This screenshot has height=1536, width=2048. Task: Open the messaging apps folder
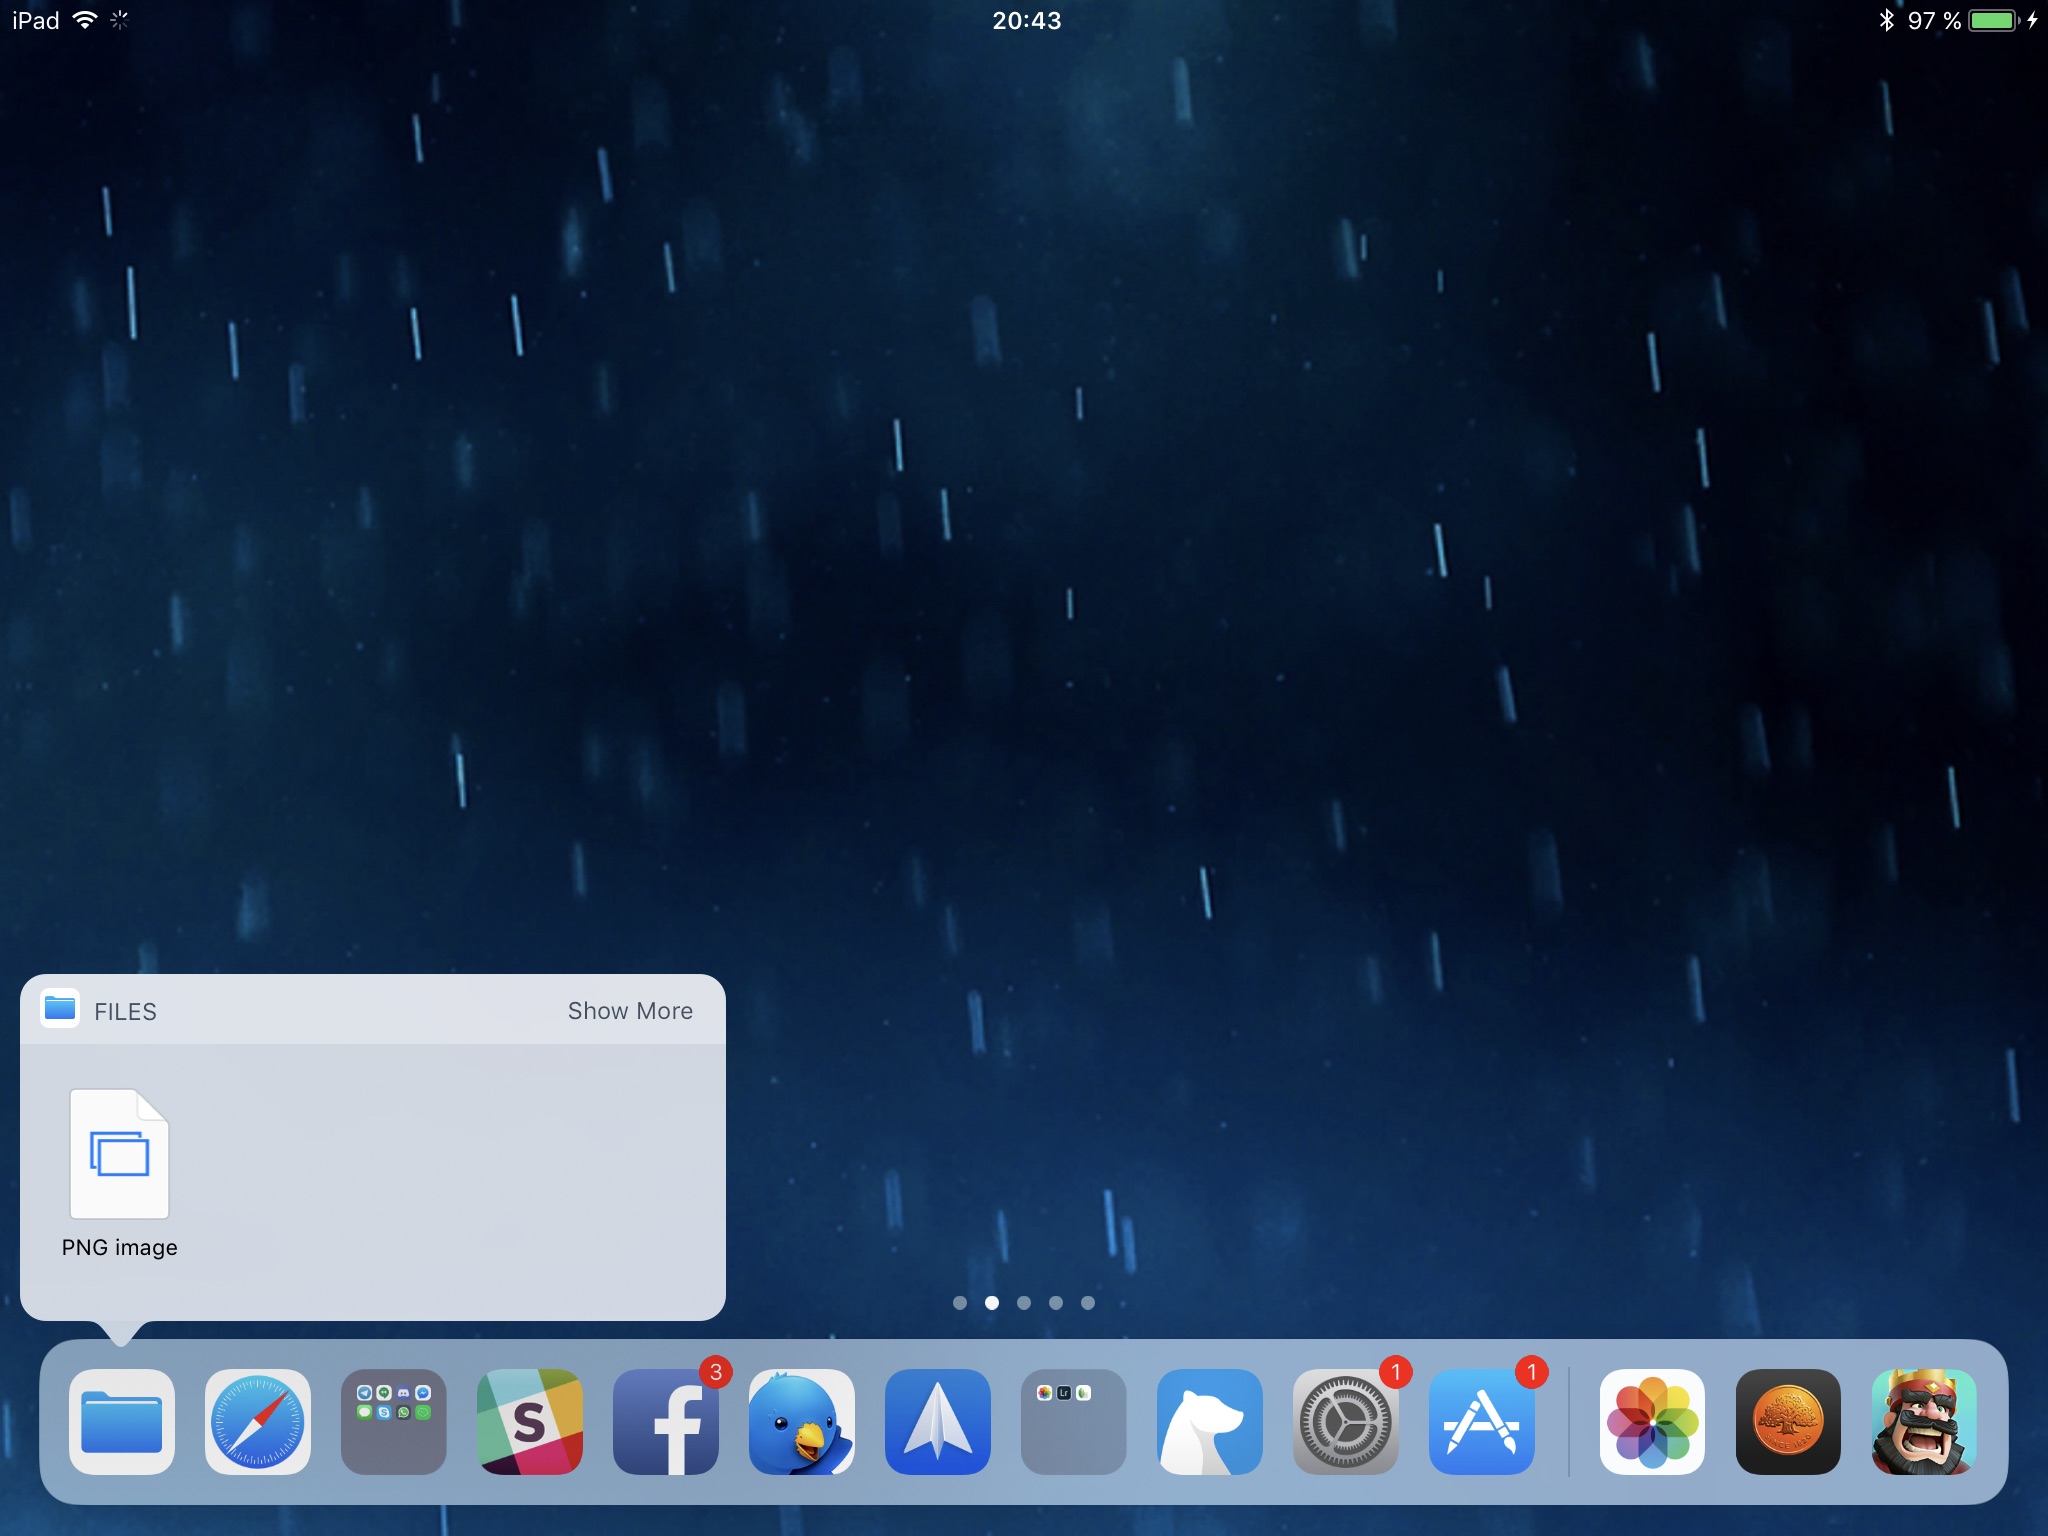(393, 1421)
